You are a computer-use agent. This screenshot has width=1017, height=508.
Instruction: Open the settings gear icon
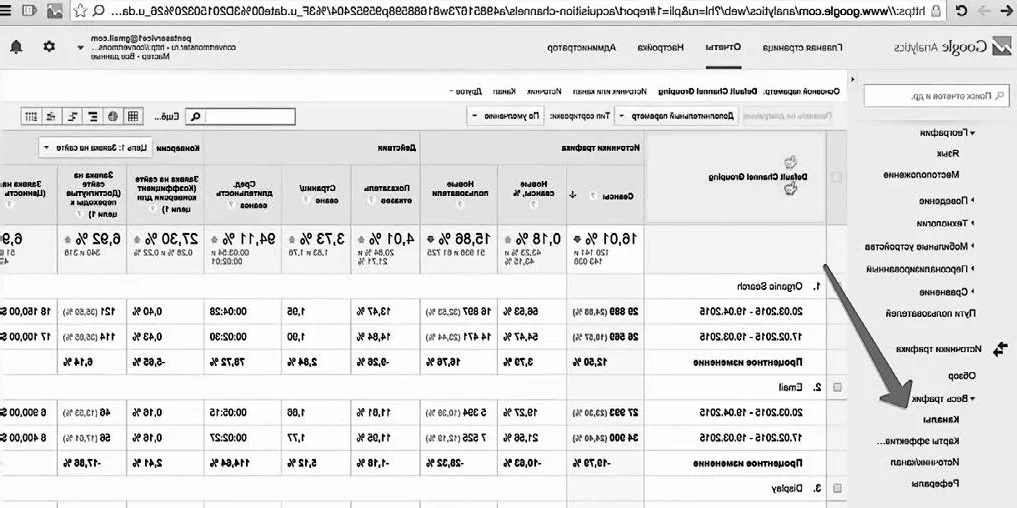coord(50,47)
